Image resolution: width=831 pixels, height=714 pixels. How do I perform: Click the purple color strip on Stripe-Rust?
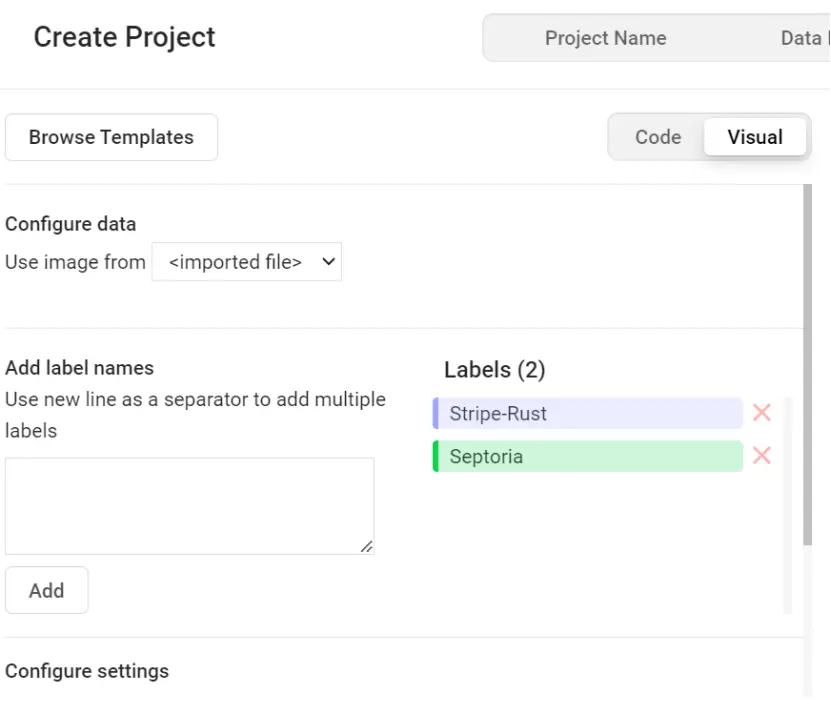click(x=434, y=413)
